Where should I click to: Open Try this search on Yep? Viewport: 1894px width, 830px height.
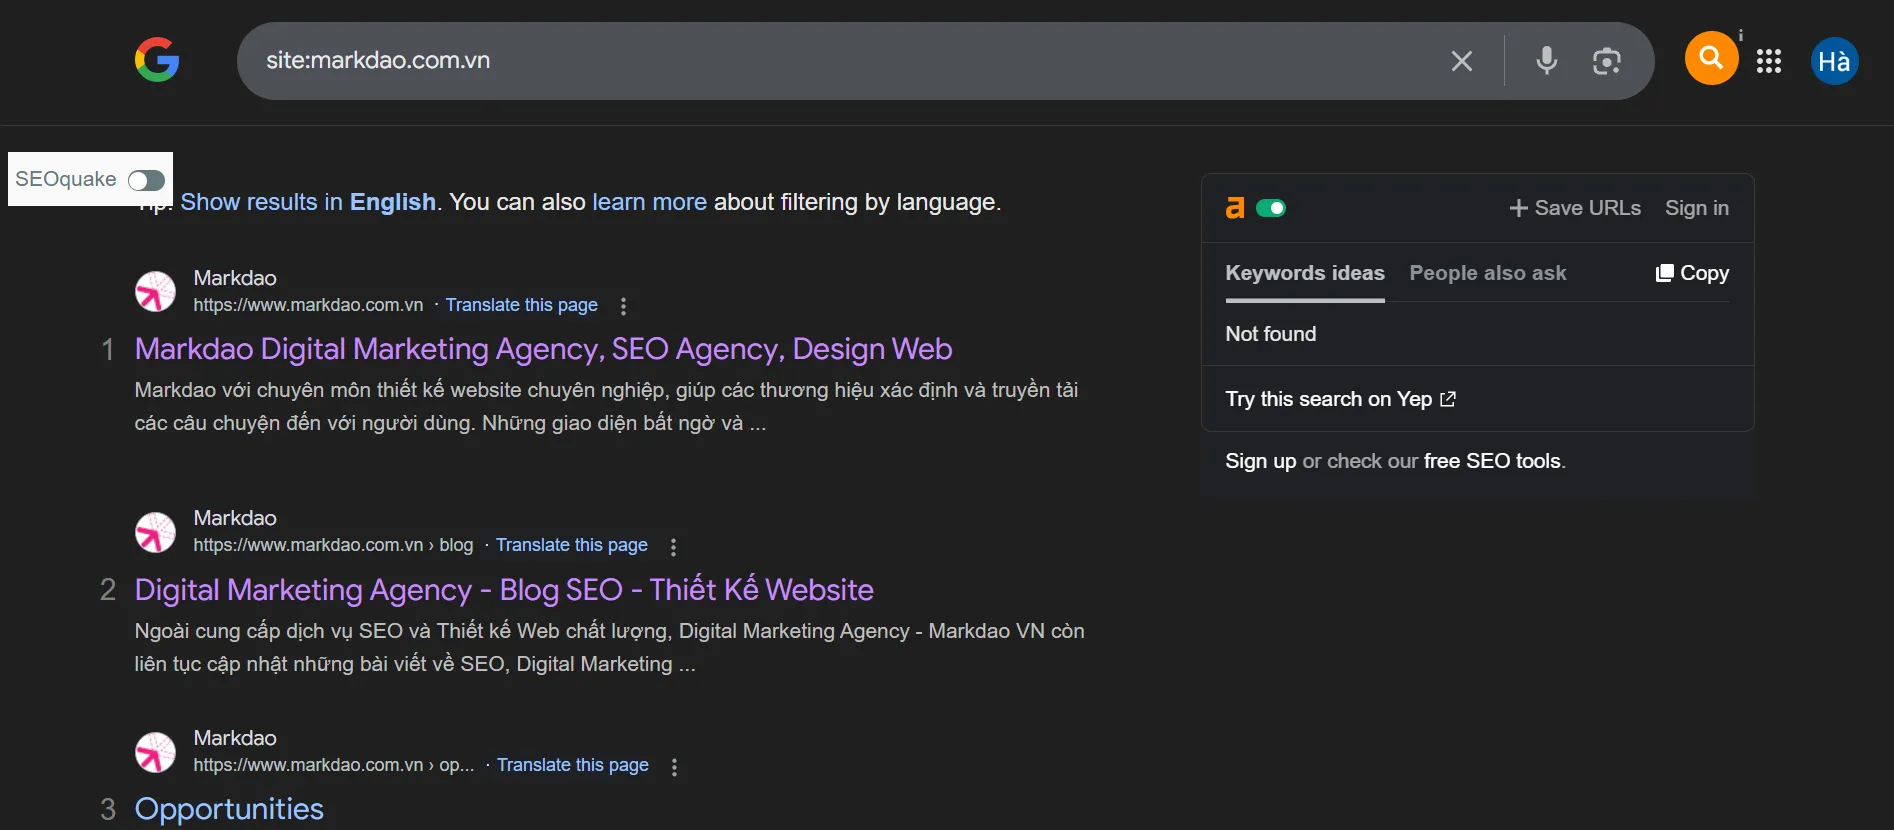click(x=1340, y=399)
